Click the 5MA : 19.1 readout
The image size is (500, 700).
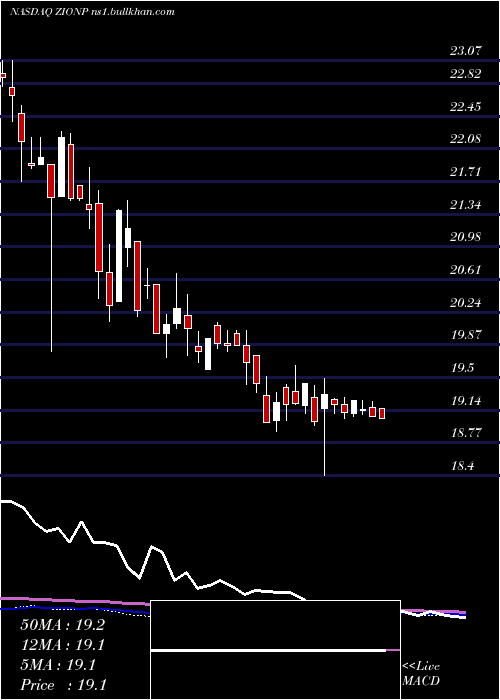click(x=58, y=665)
